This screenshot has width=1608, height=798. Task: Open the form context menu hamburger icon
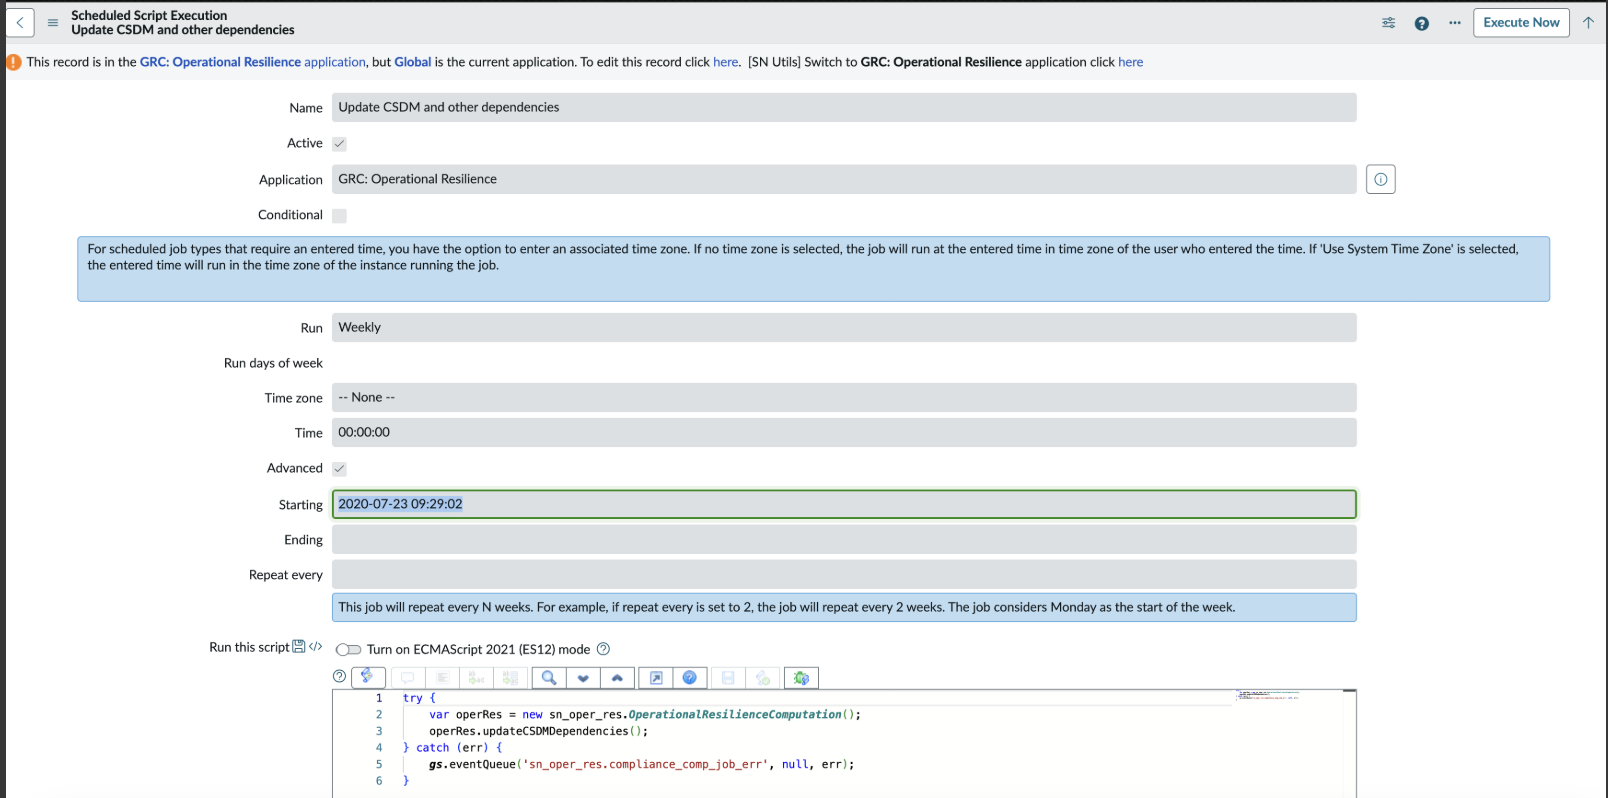point(53,22)
